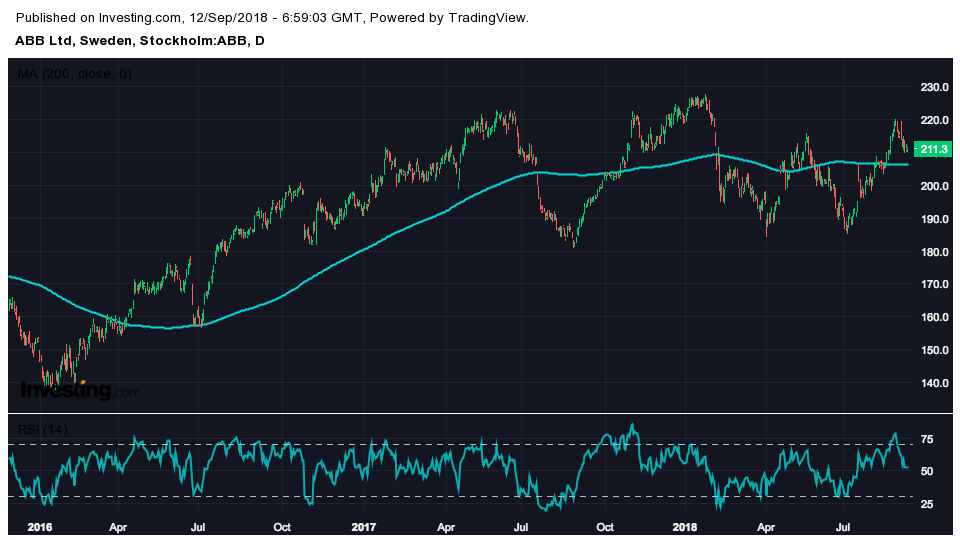960x540 pixels.
Task: Select the MA (200, close, 0) indicator label
Action: tap(75, 74)
